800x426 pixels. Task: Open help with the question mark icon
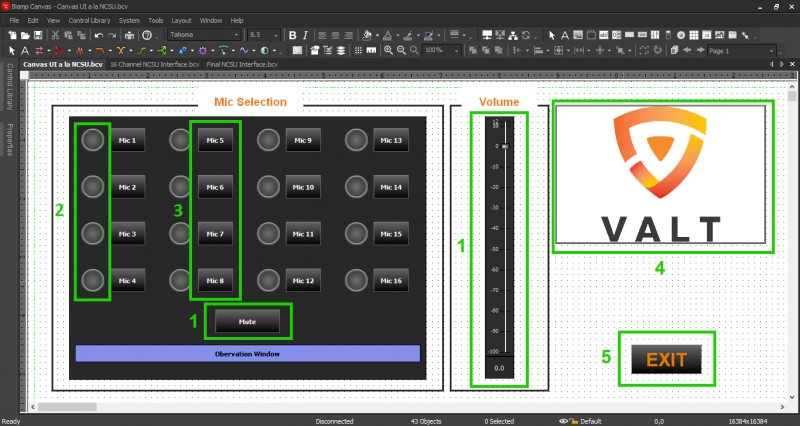pos(147,35)
